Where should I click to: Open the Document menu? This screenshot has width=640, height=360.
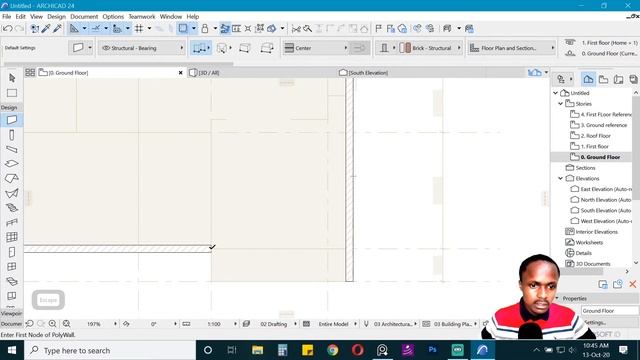pyautogui.click(x=84, y=17)
